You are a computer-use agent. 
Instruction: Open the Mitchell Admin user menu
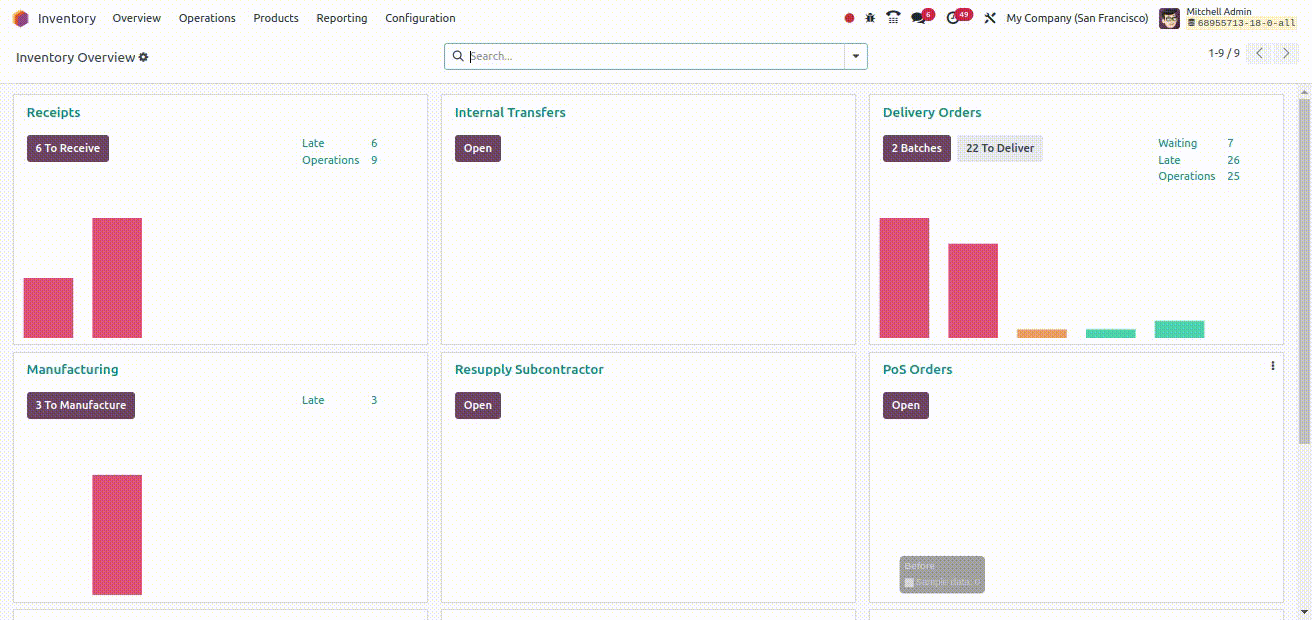tap(1226, 18)
